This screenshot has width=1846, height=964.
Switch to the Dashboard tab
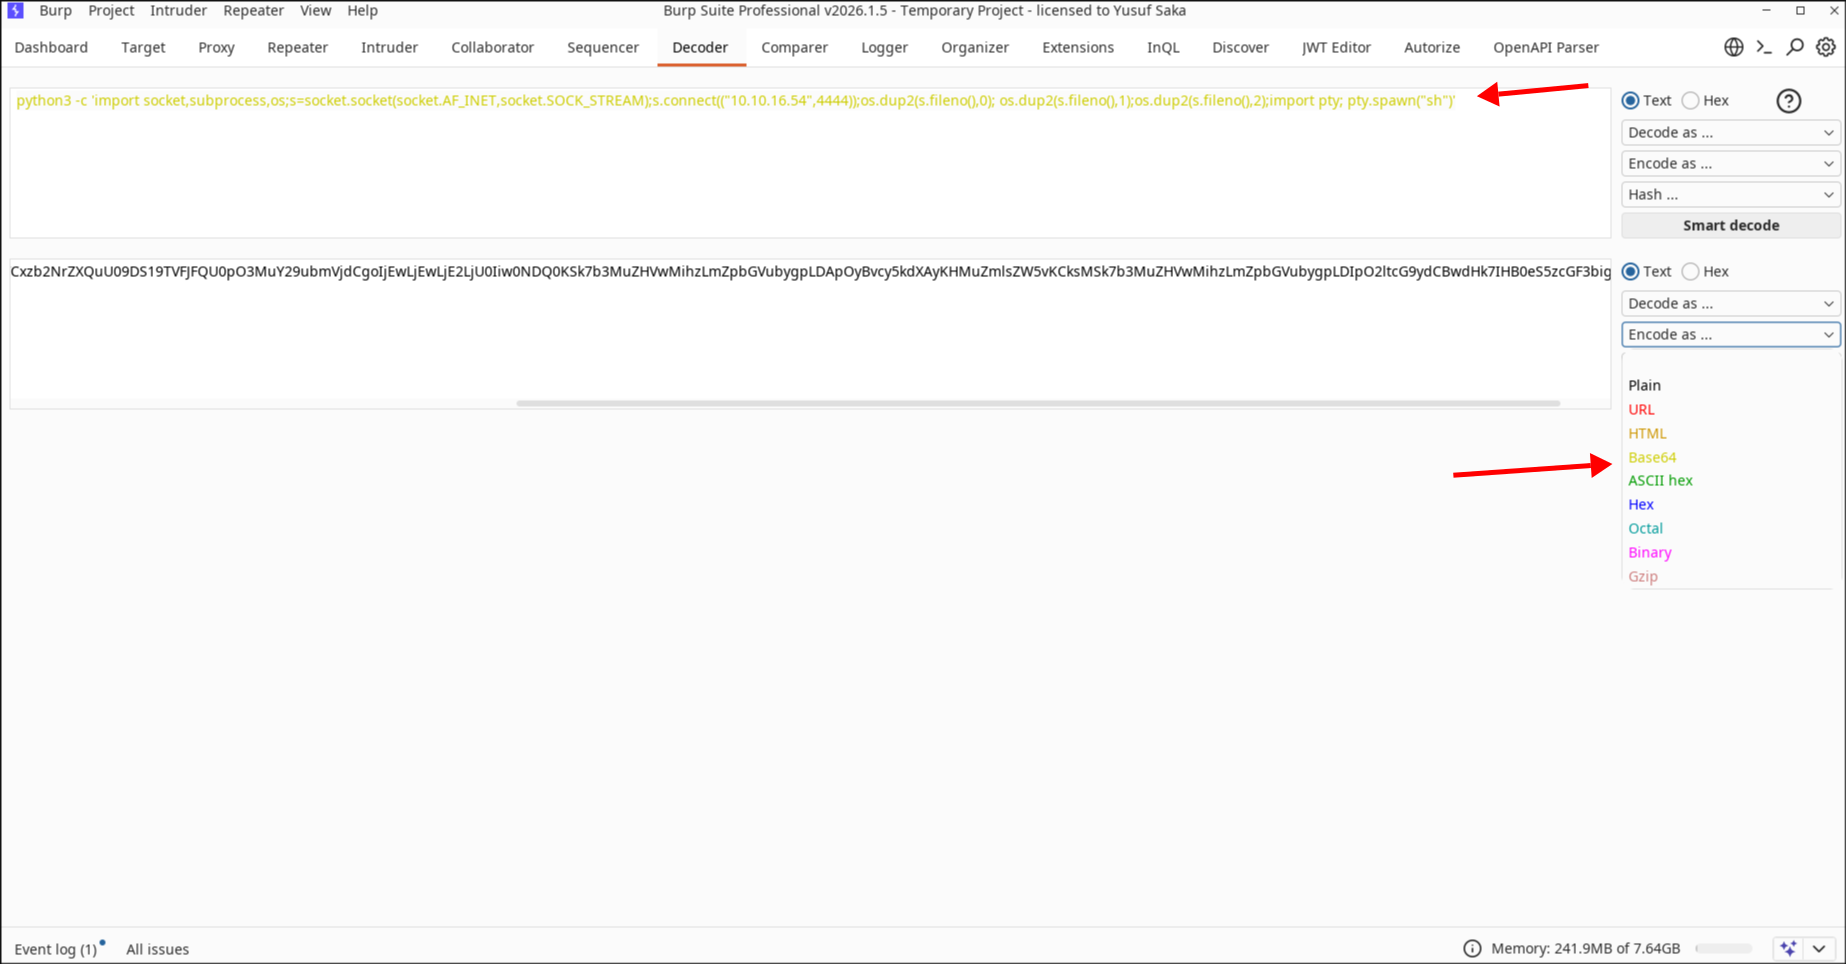(x=51, y=47)
